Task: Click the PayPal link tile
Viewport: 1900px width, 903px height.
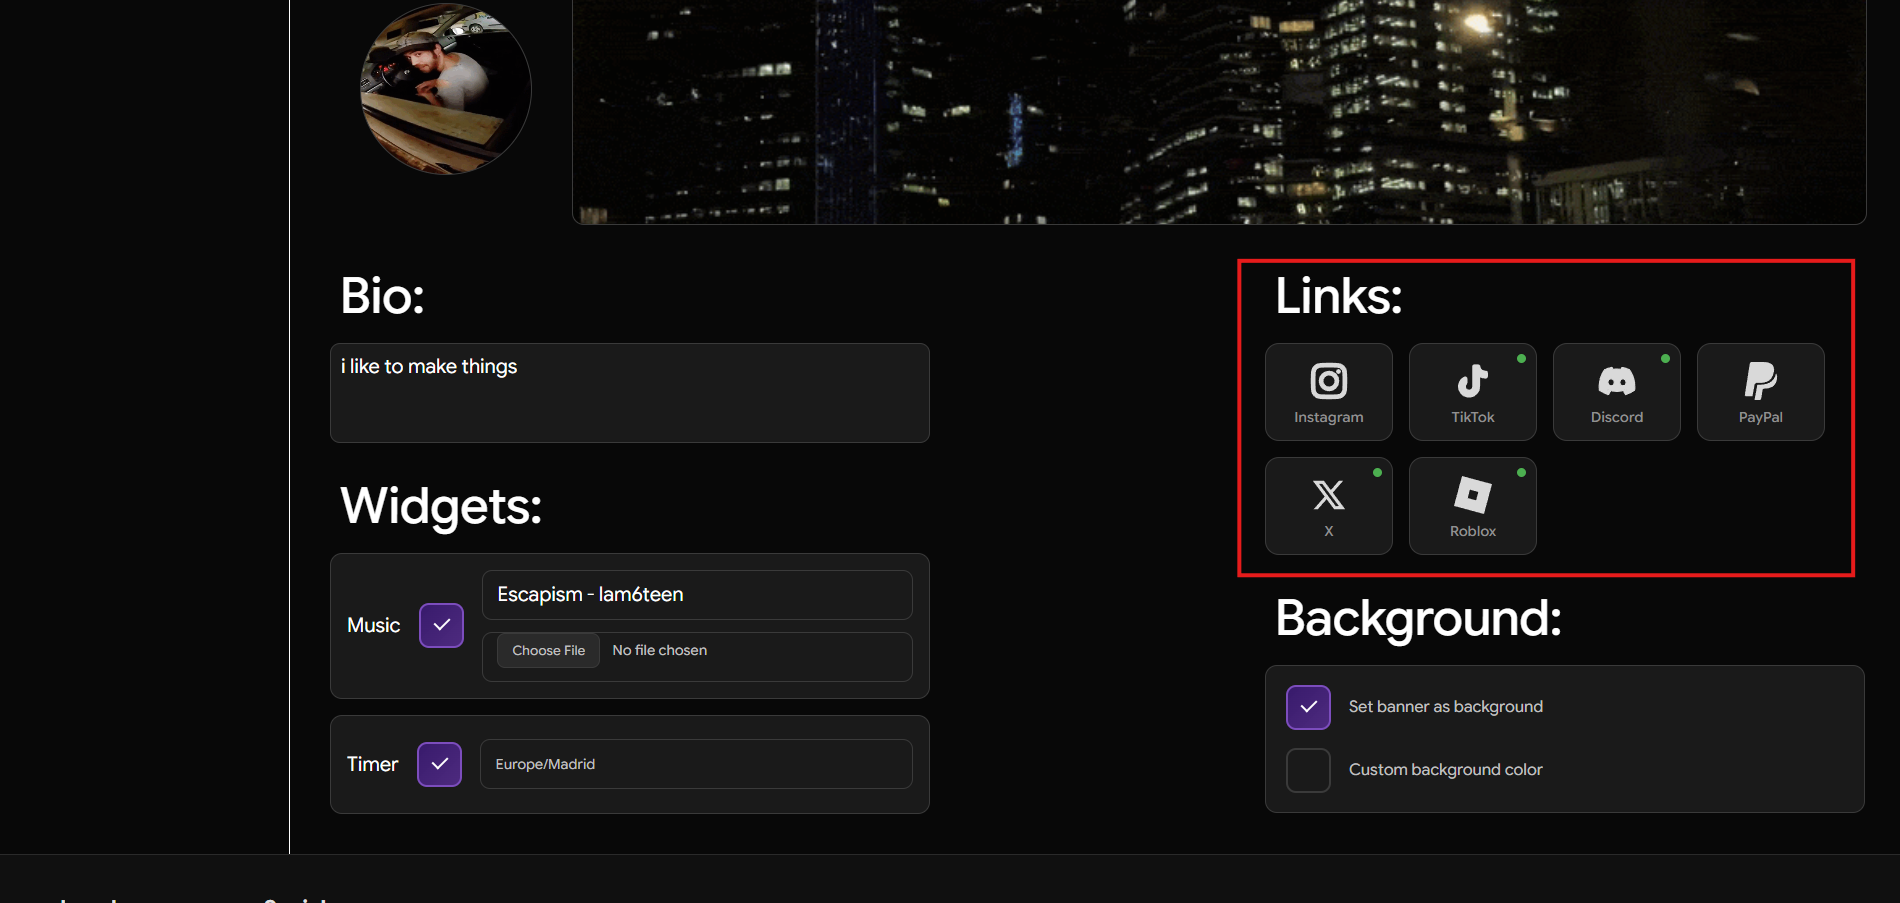Action: tap(1760, 392)
